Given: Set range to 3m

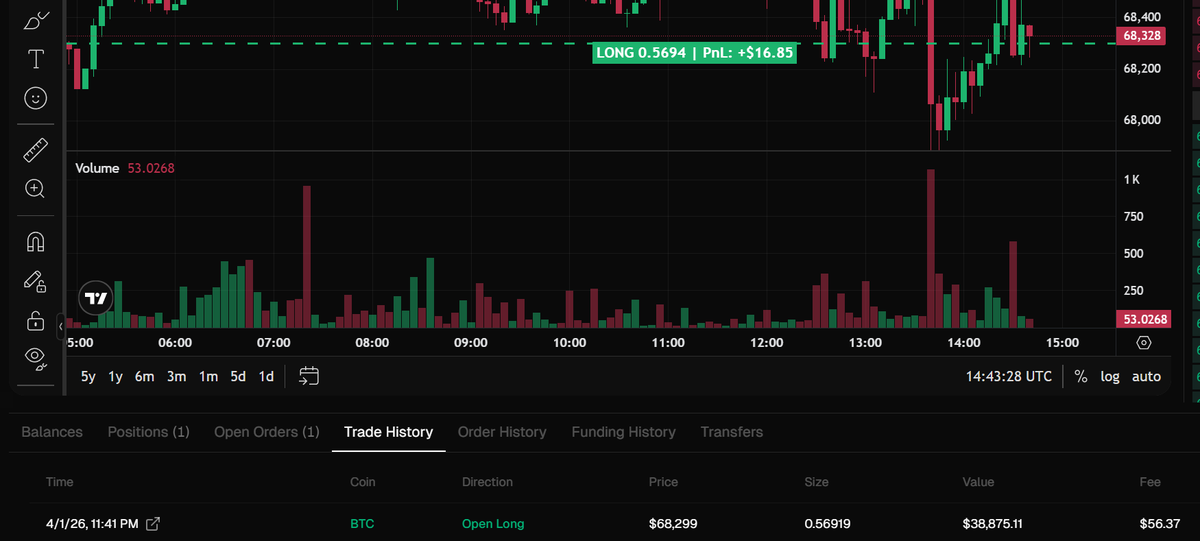Looking at the screenshot, I should [177, 377].
